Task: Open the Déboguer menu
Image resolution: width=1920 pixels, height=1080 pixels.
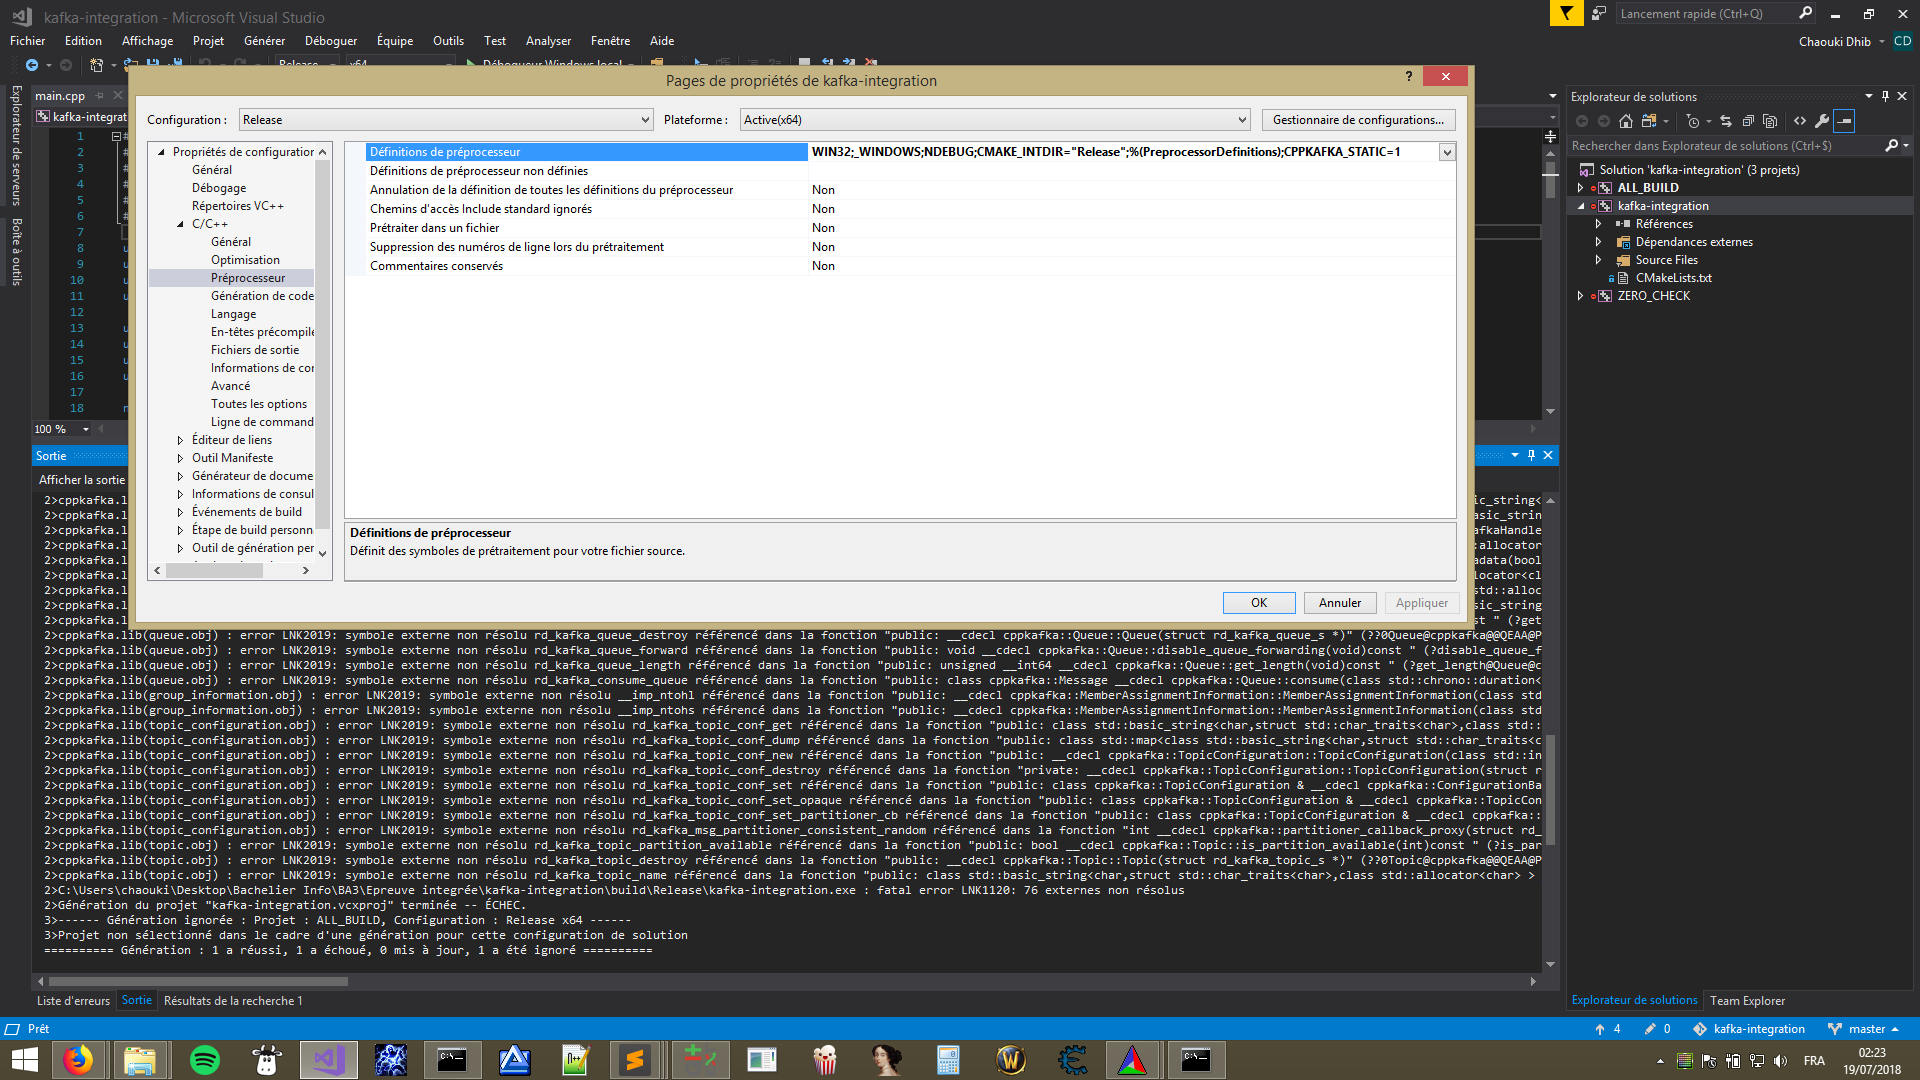Action: (331, 41)
